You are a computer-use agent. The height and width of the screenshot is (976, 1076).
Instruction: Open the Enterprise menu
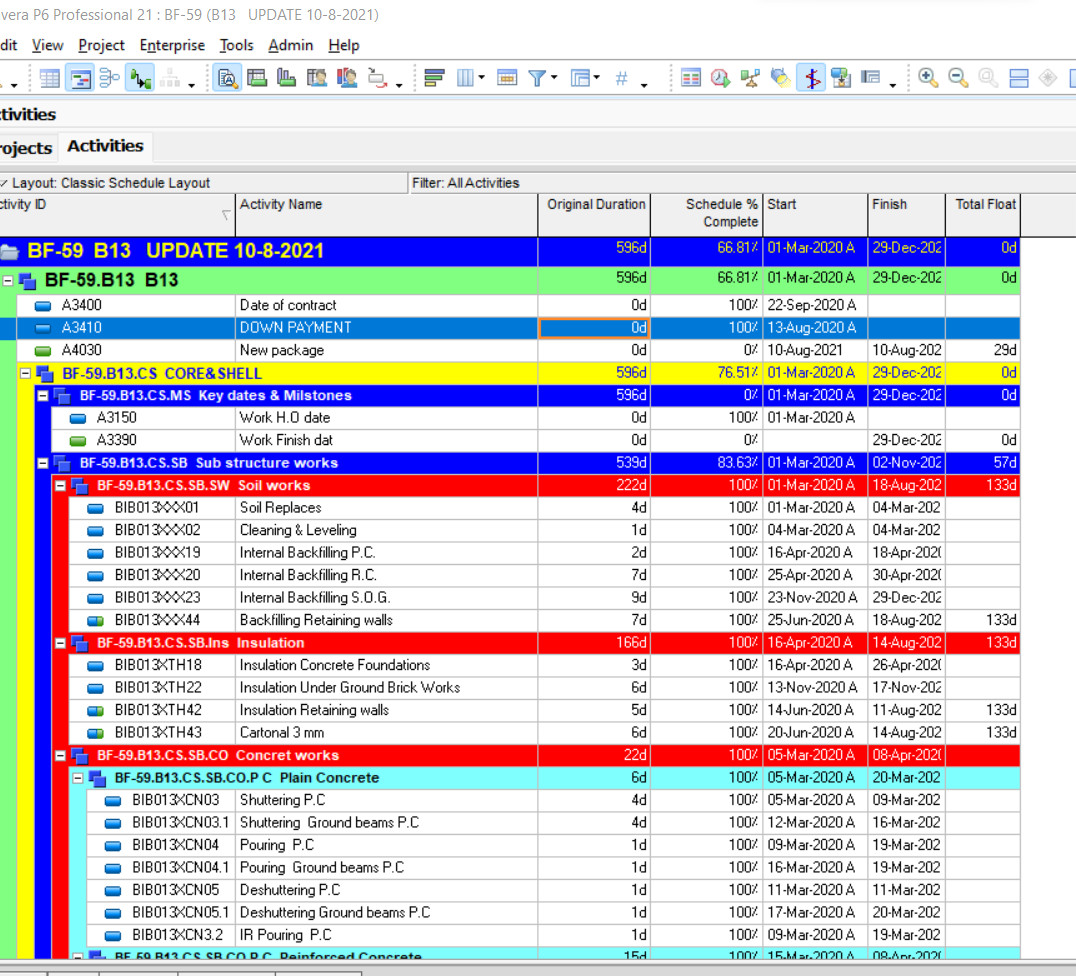click(x=171, y=45)
